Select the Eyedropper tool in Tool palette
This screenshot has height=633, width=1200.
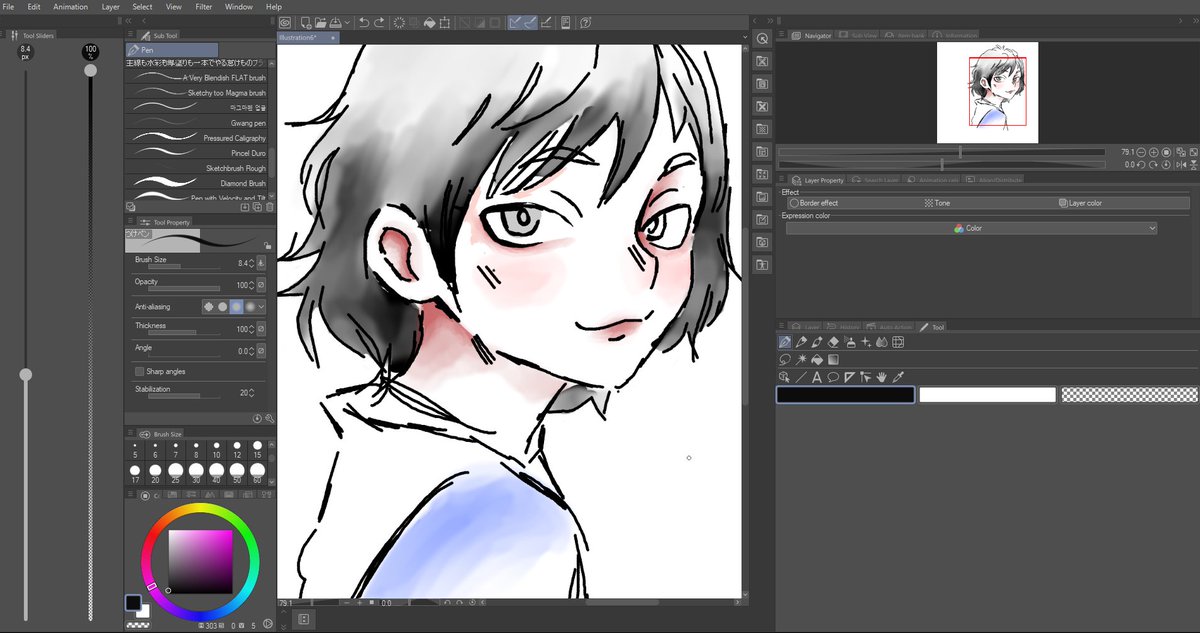898,377
